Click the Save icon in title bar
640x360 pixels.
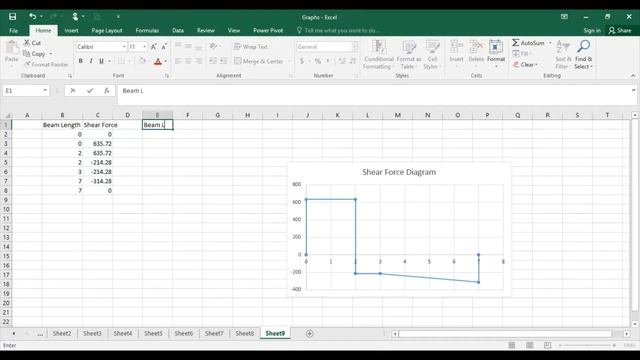[x=13, y=17]
